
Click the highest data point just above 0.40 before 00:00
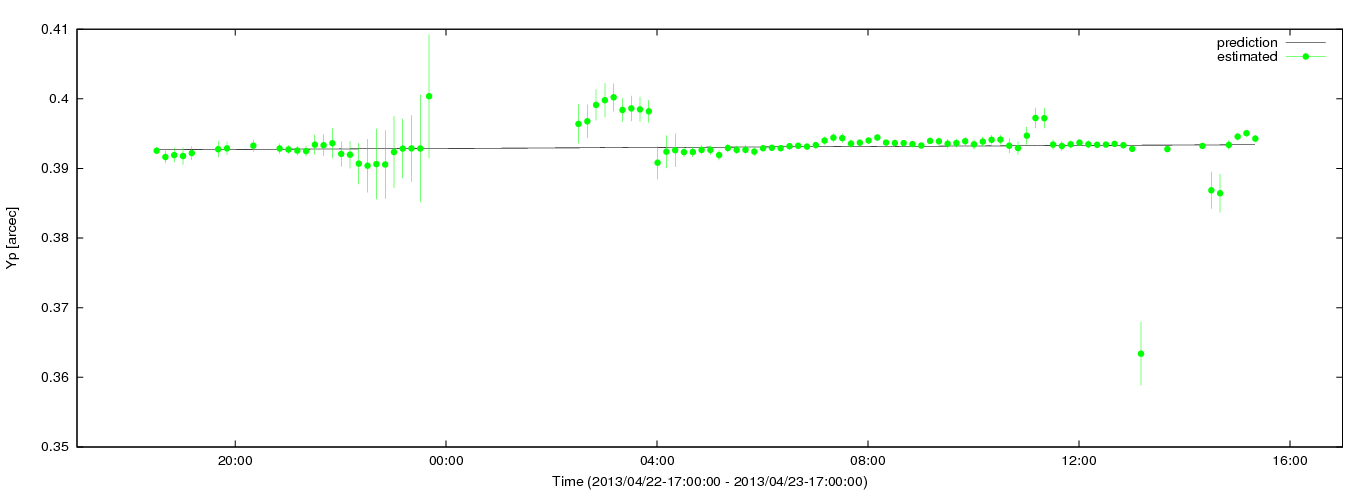(x=429, y=96)
